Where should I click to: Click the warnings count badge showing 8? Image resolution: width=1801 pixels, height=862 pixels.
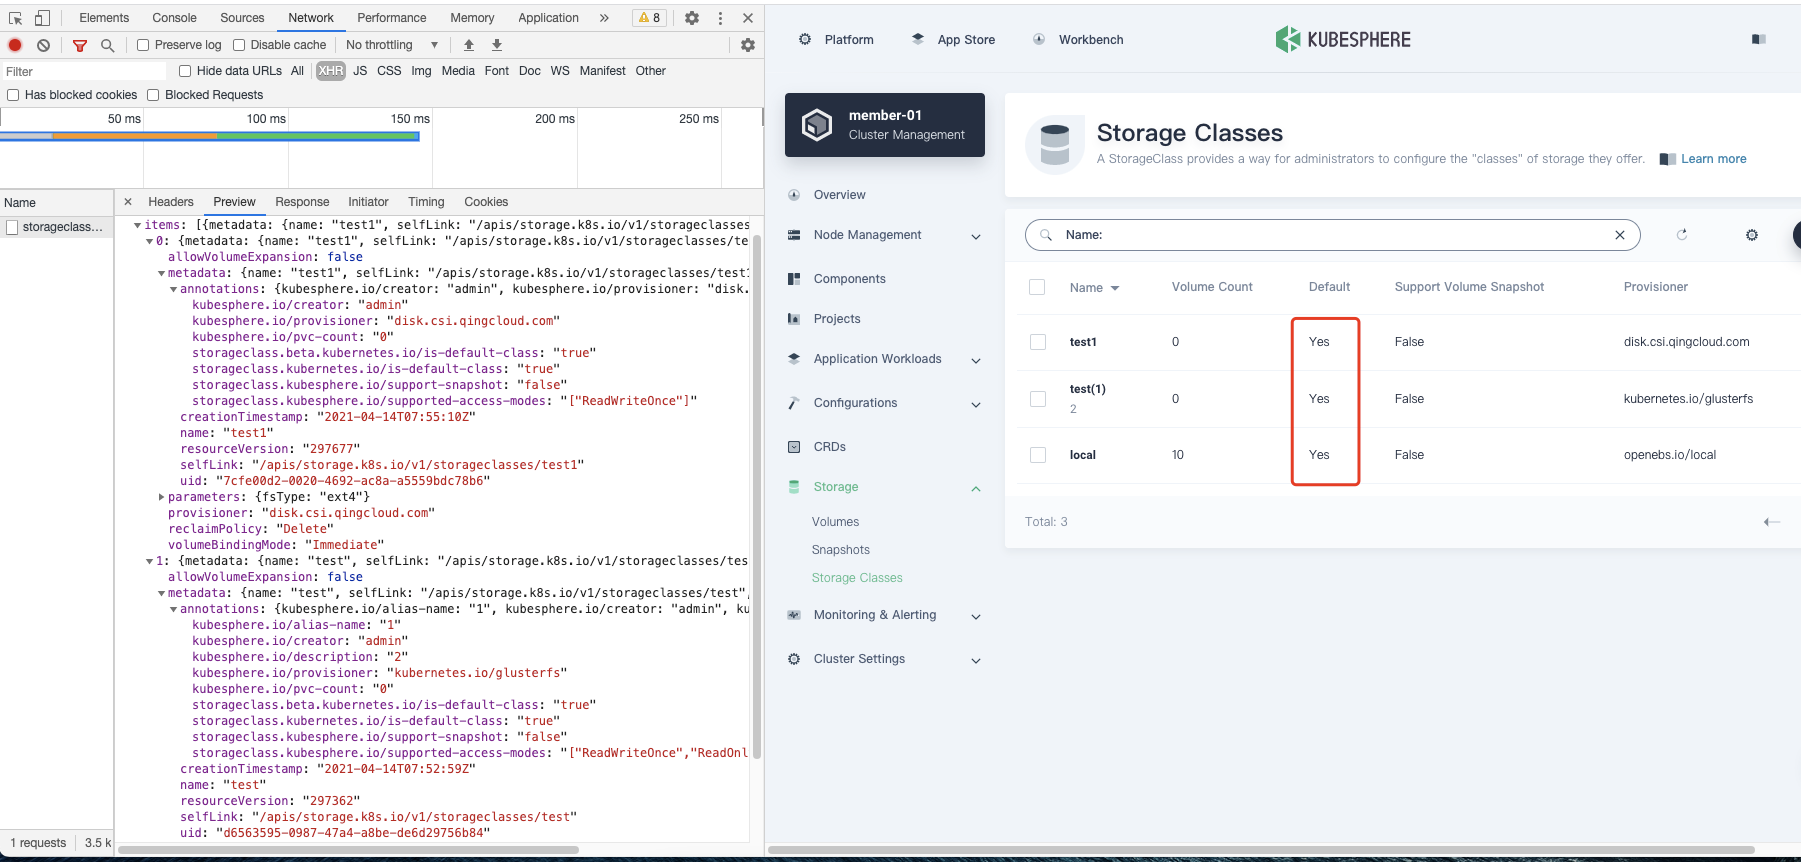tap(649, 18)
